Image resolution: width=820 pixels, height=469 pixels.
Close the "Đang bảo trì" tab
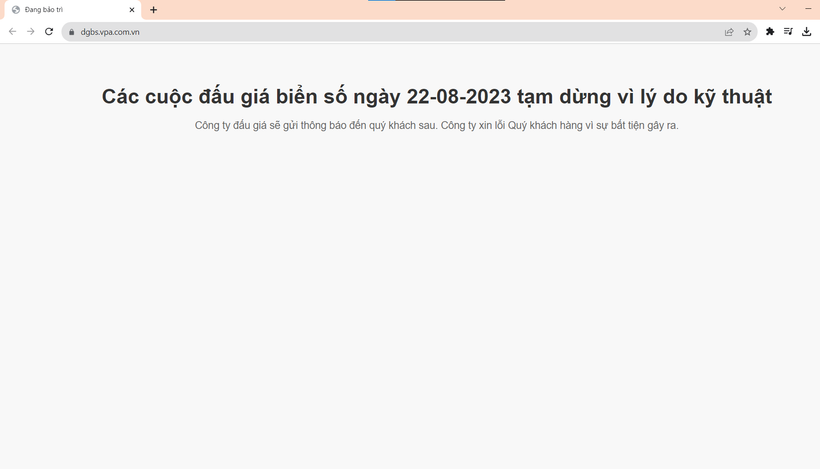(132, 10)
